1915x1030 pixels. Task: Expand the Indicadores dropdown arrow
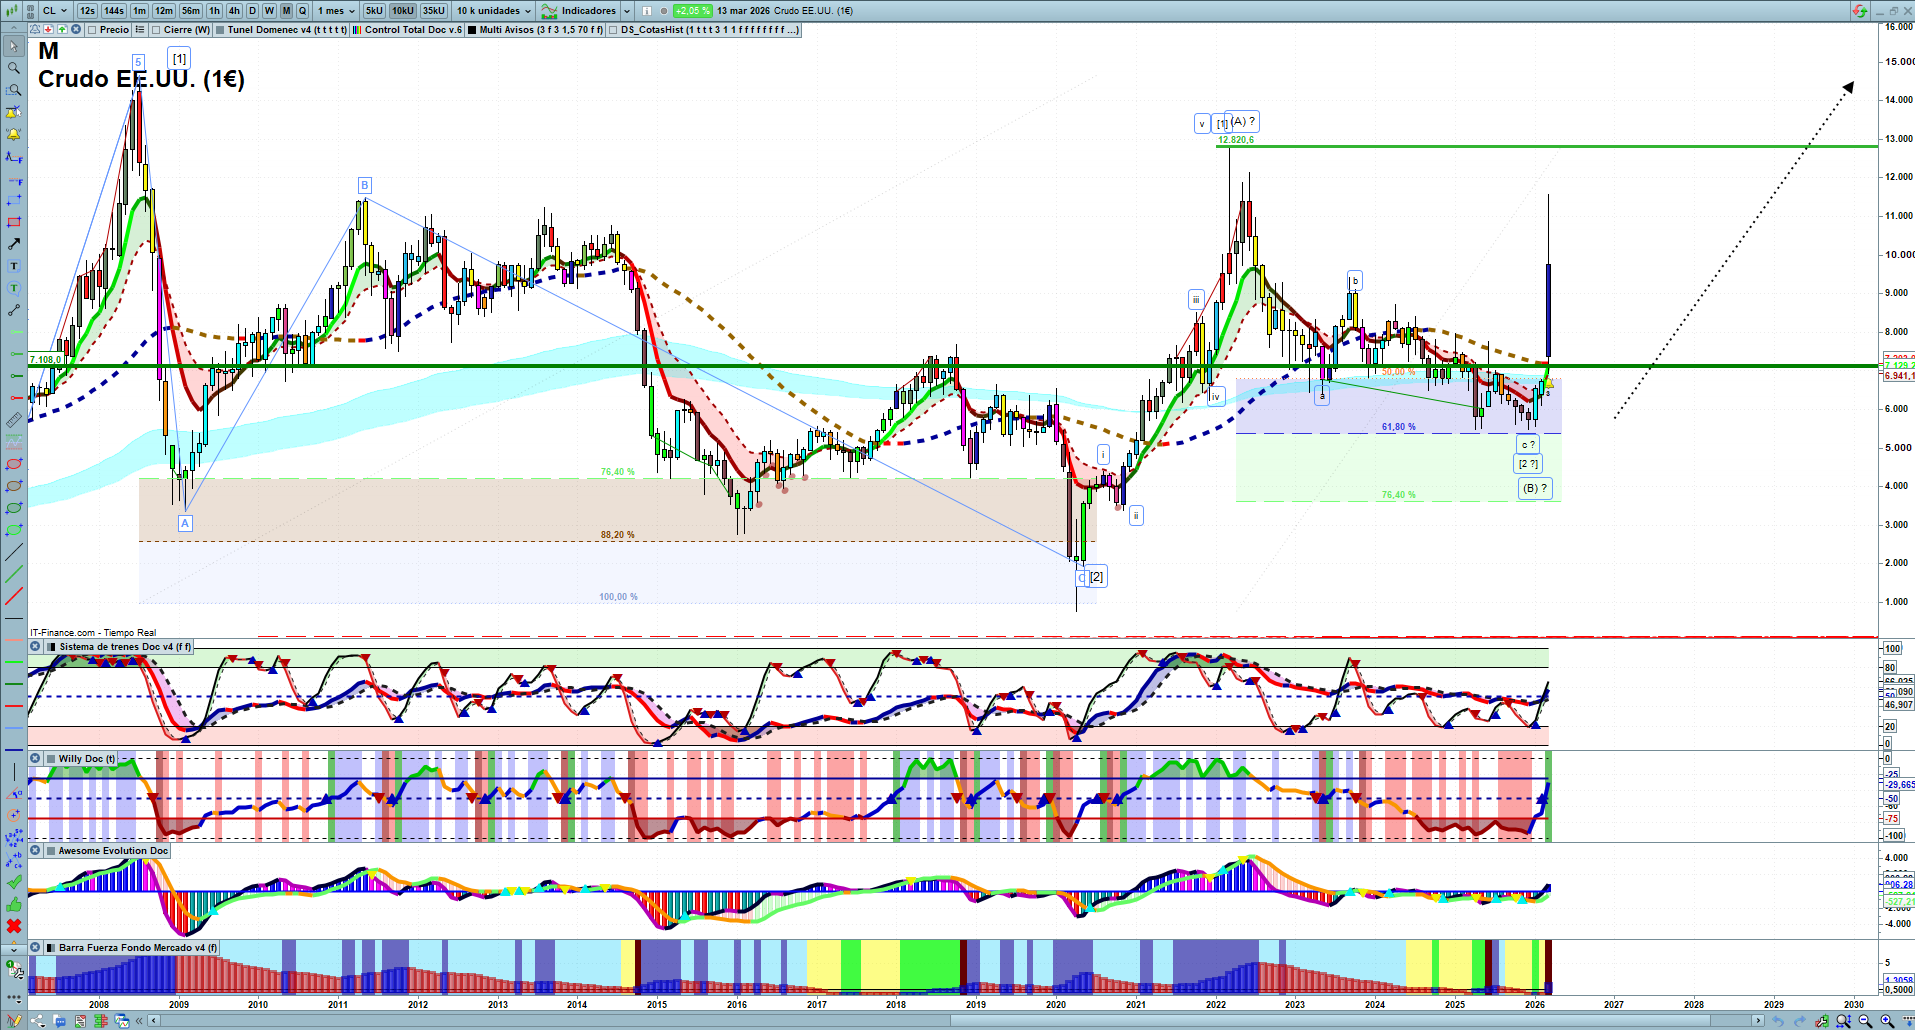627,11
